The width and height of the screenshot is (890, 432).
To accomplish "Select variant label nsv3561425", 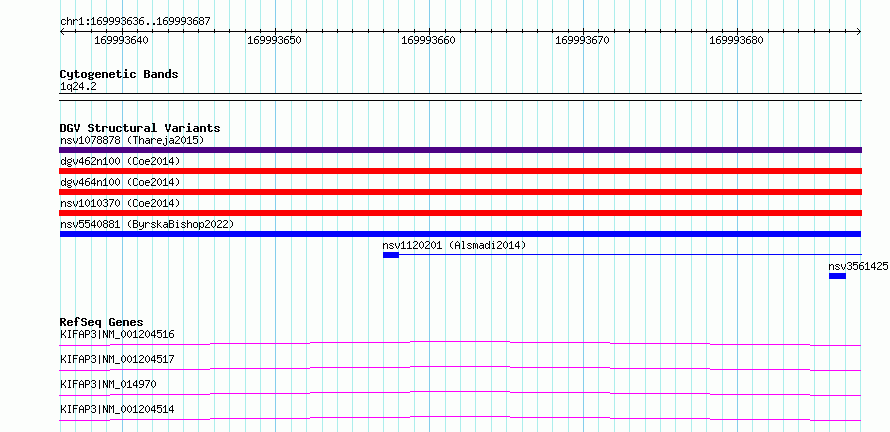I will (858, 266).
